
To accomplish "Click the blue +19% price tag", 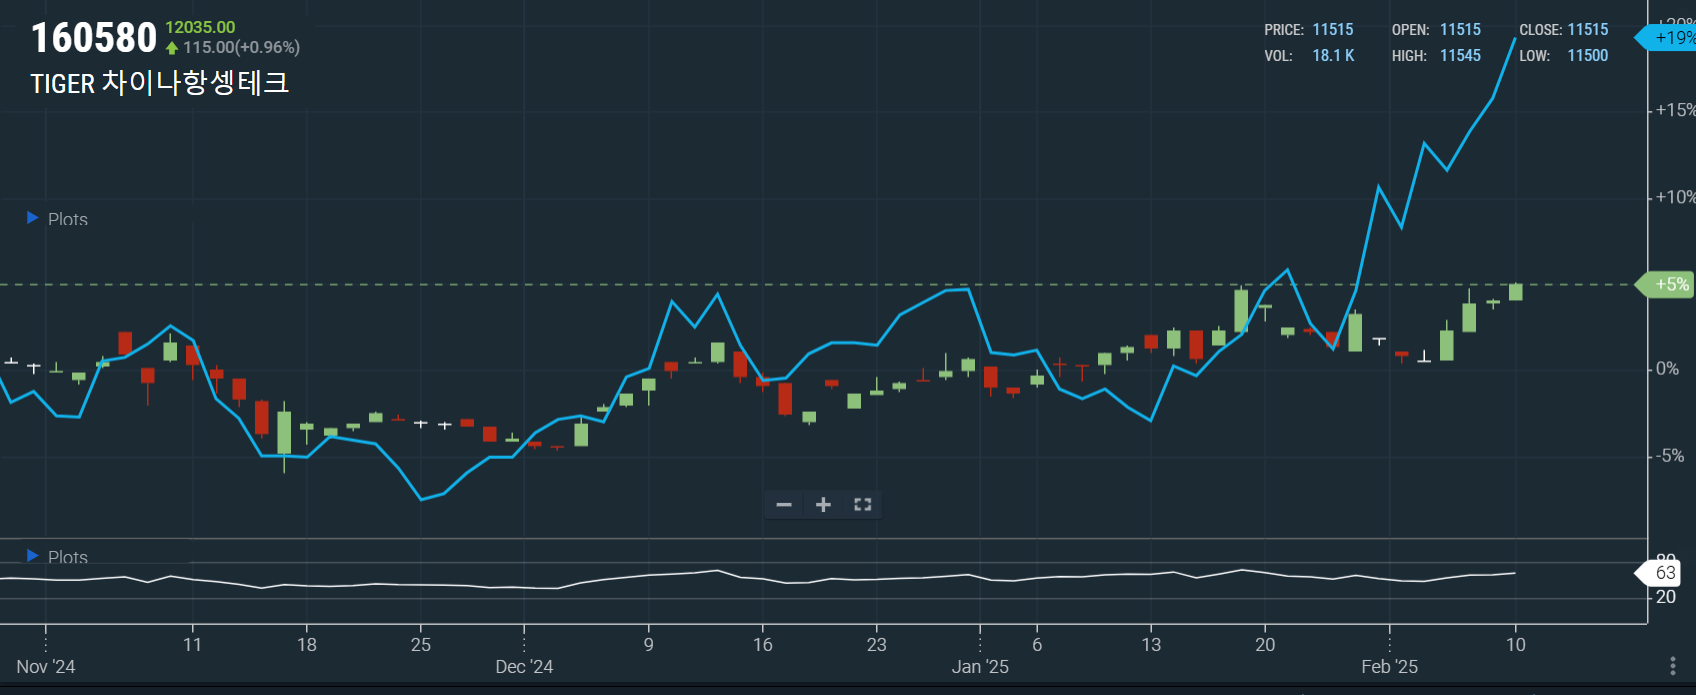I will [x=1669, y=38].
